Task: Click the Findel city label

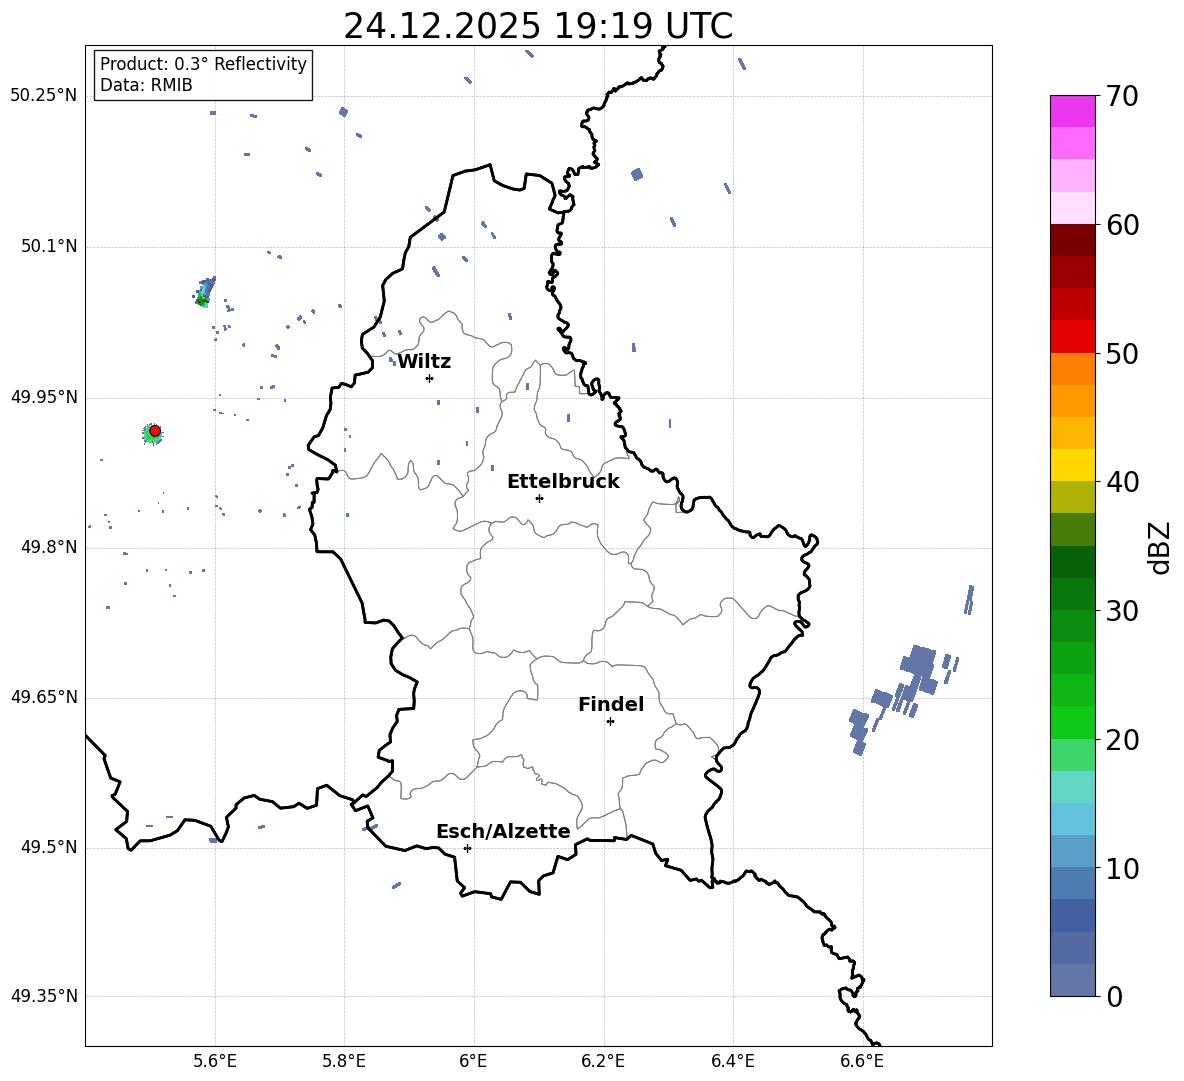Action: coord(611,704)
